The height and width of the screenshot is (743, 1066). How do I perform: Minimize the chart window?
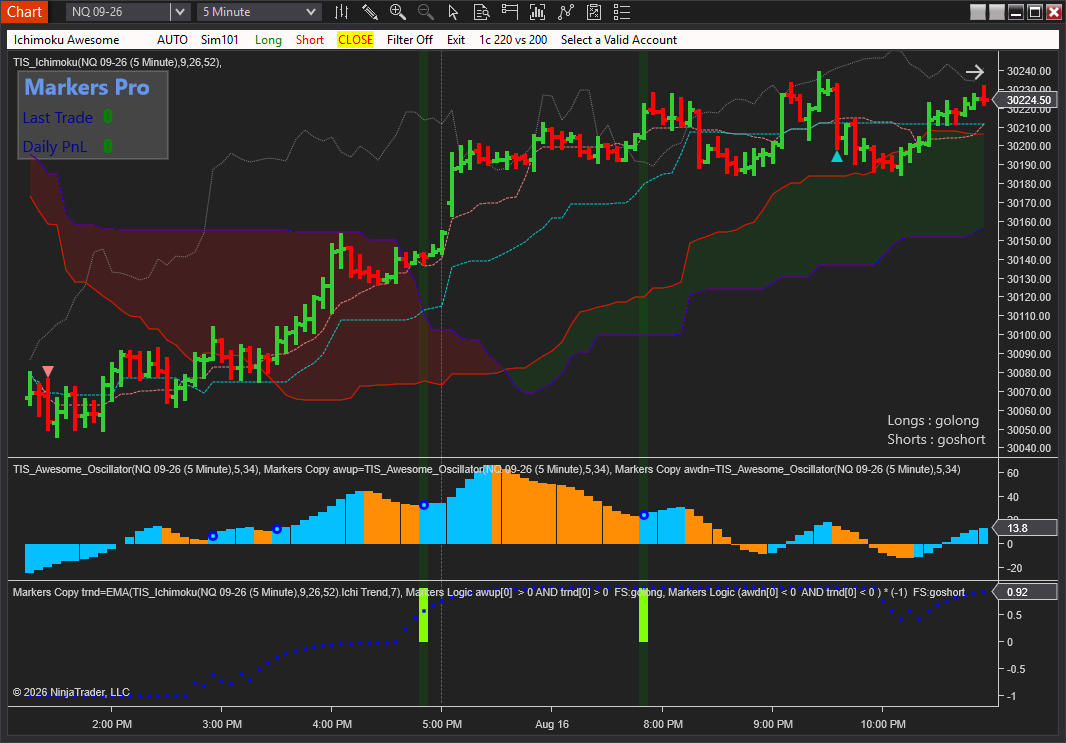pyautogui.click(x=1016, y=12)
